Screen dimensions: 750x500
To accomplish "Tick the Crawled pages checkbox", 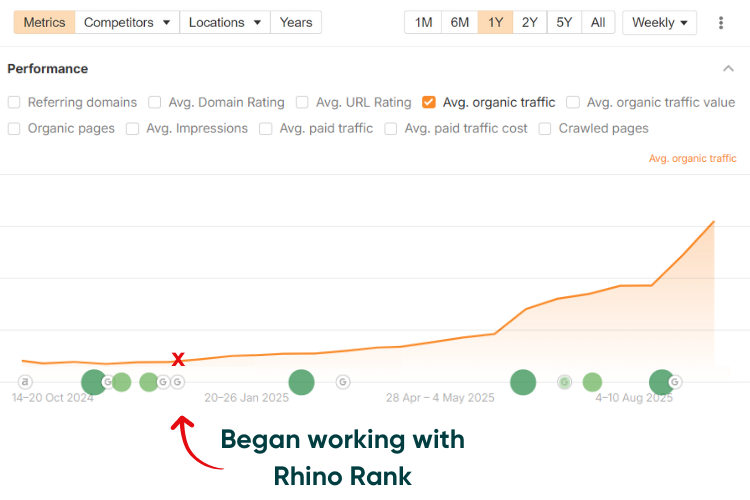I will click(545, 129).
